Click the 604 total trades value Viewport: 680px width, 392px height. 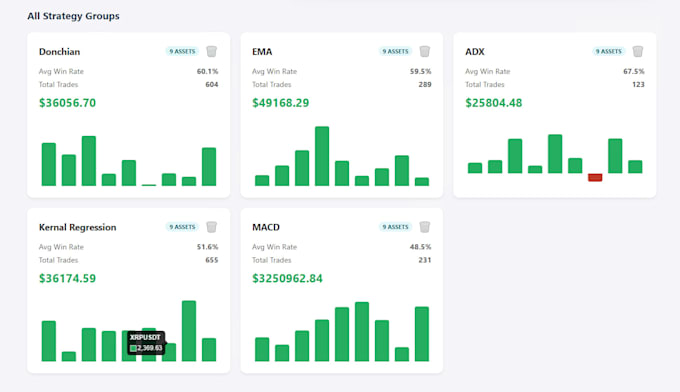tap(212, 85)
